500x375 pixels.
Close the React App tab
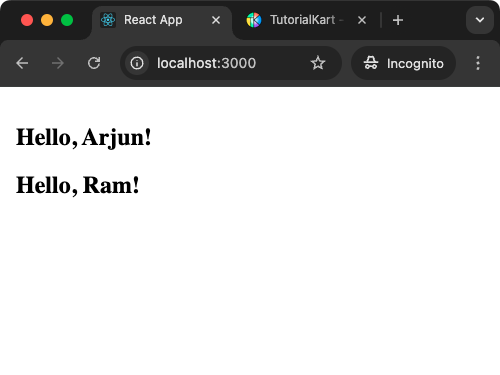click(216, 20)
